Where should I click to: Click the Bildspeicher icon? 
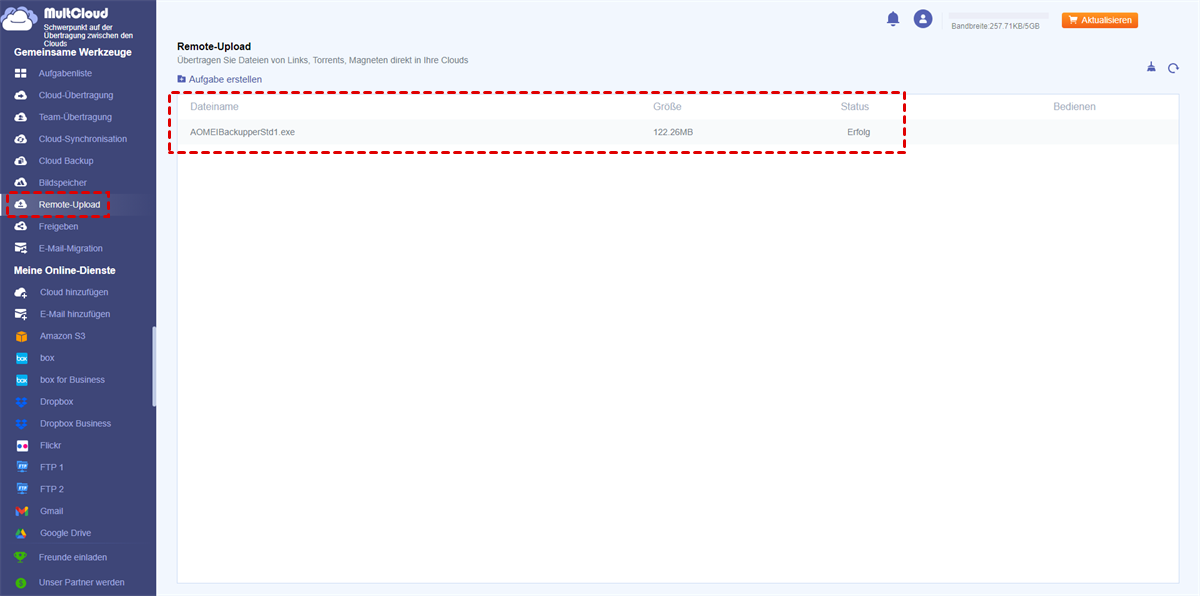[21, 183]
